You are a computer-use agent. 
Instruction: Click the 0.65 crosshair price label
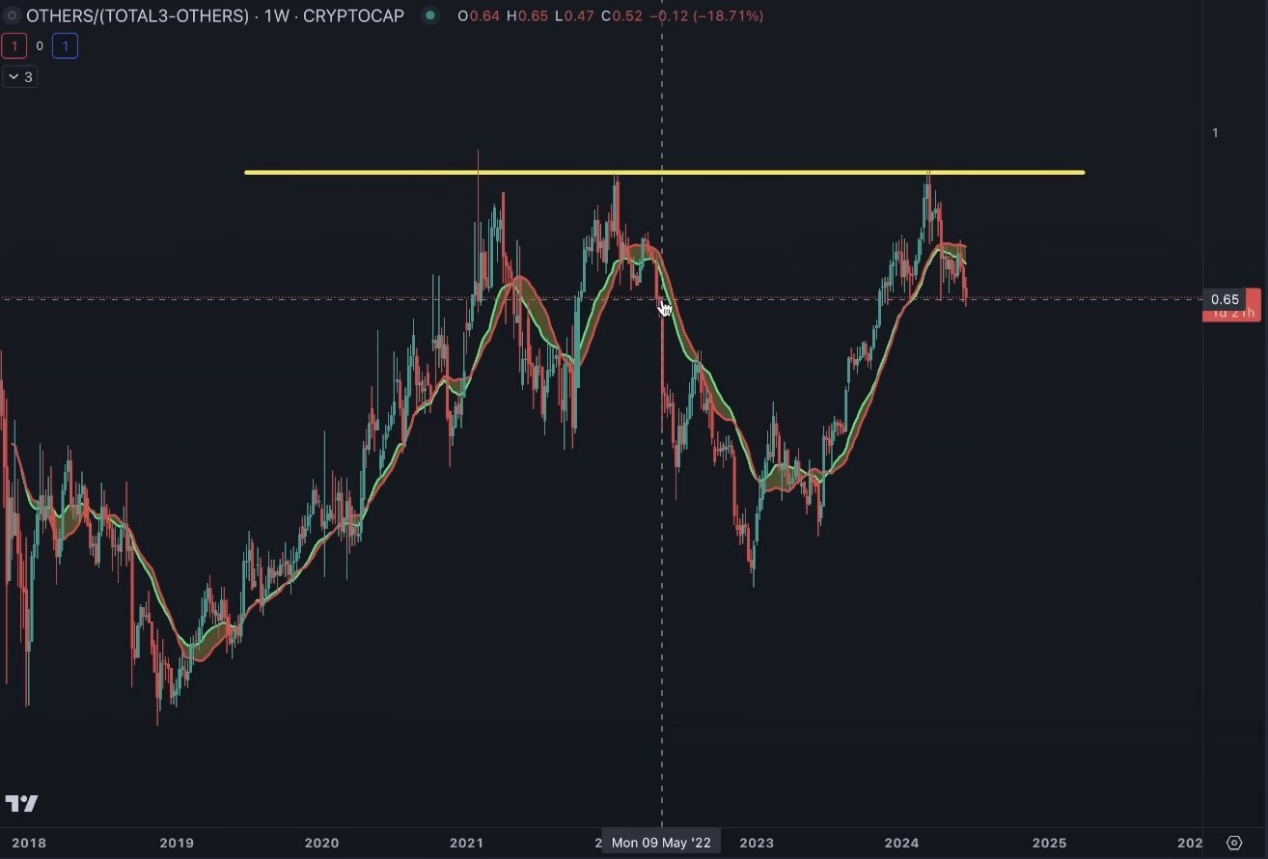tap(1224, 299)
